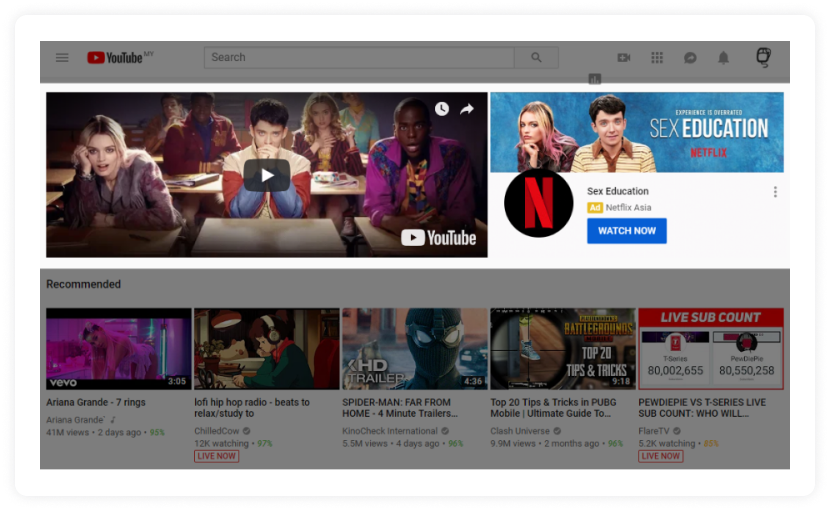Open Live Sub Count thumbnail
The image size is (830, 511).
tap(711, 349)
